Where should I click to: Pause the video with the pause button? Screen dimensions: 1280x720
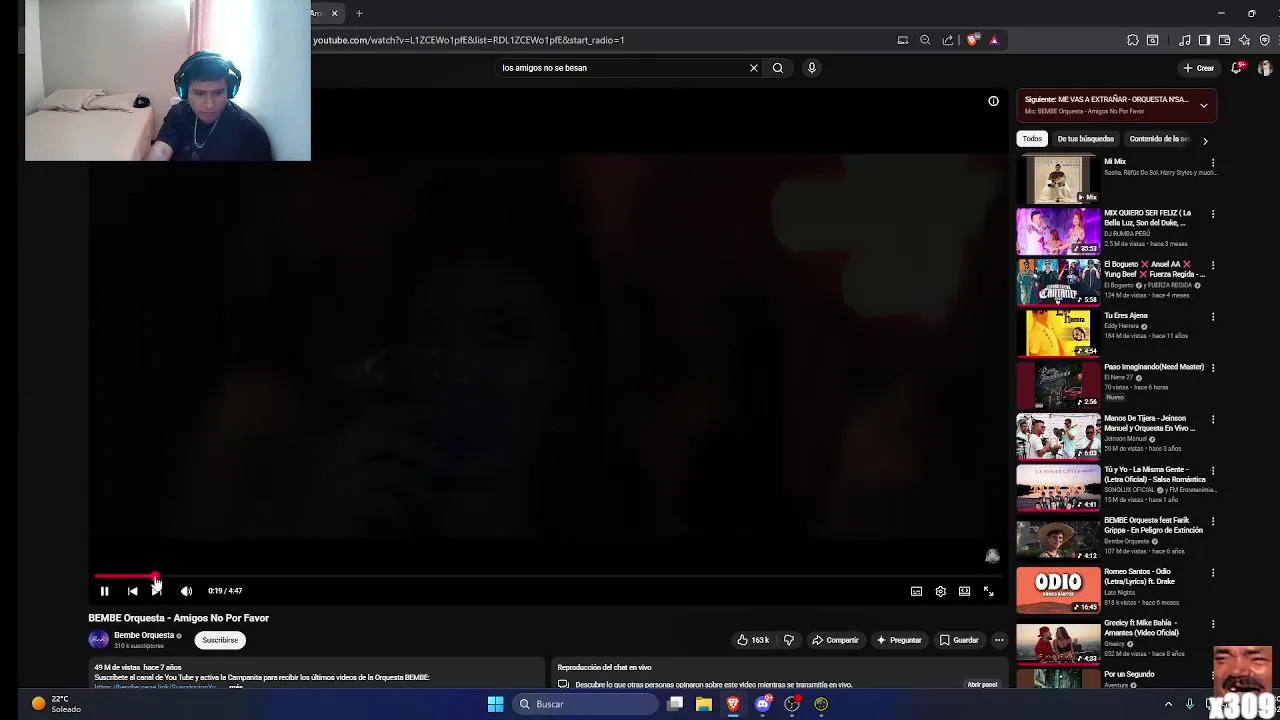104,591
